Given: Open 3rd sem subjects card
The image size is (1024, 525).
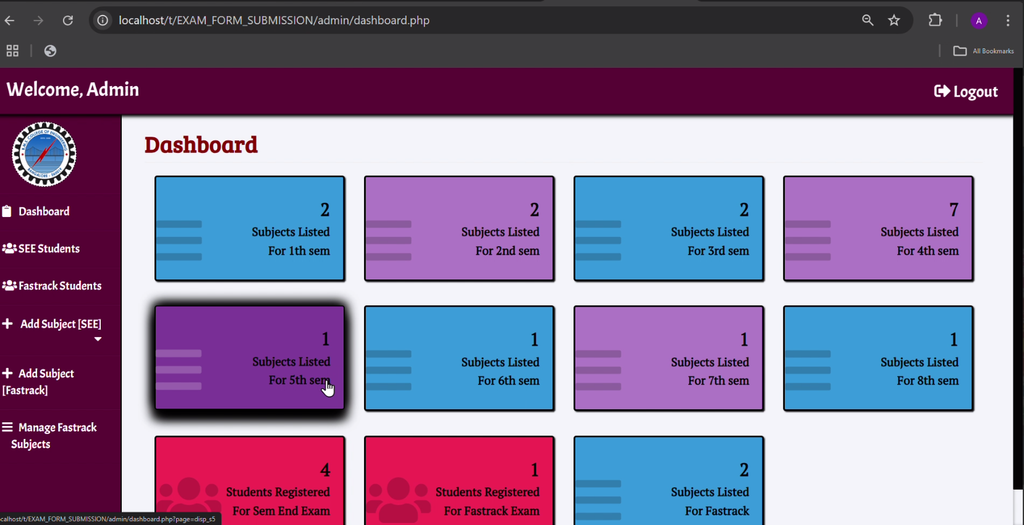Looking at the screenshot, I should 669,229.
